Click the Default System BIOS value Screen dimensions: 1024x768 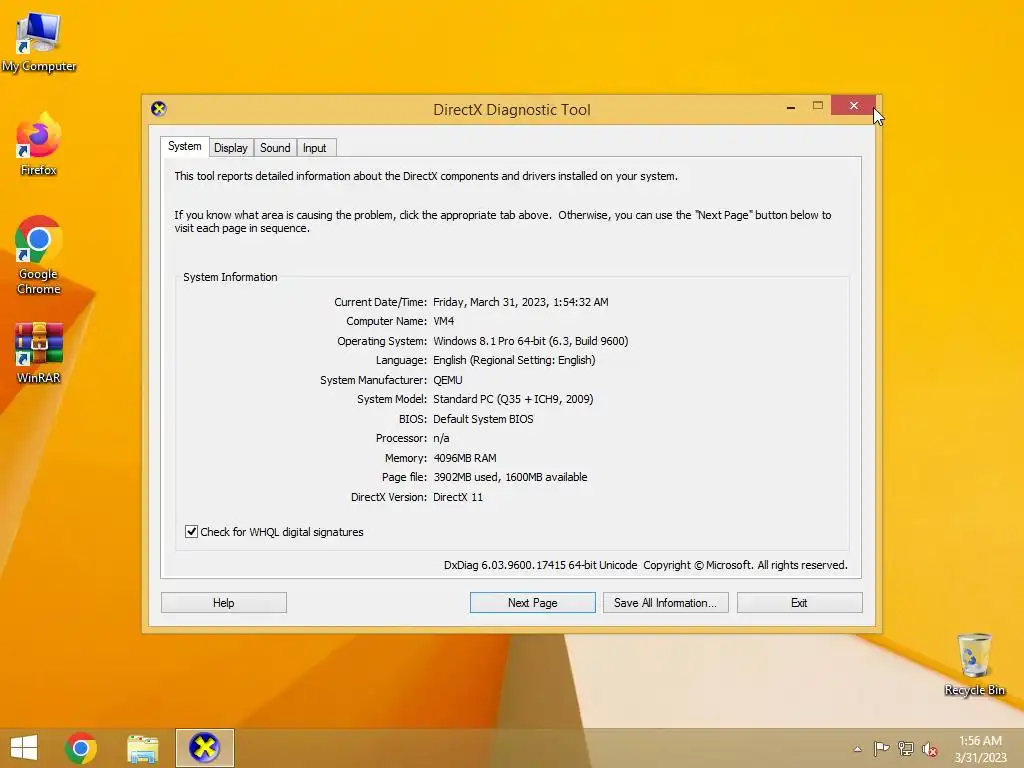483,419
